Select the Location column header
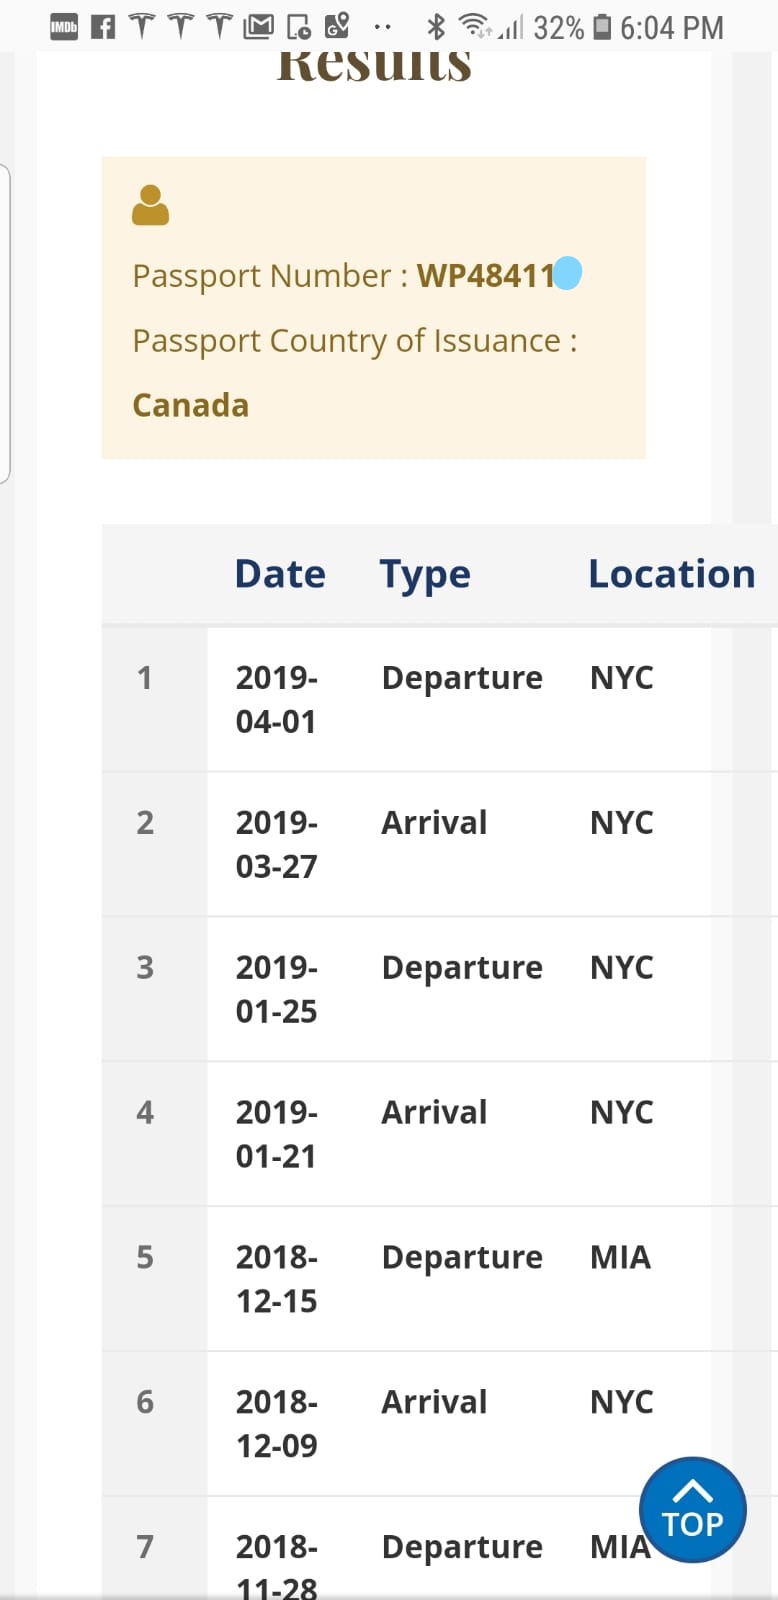Image resolution: width=778 pixels, height=1600 pixels. click(x=672, y=574)
